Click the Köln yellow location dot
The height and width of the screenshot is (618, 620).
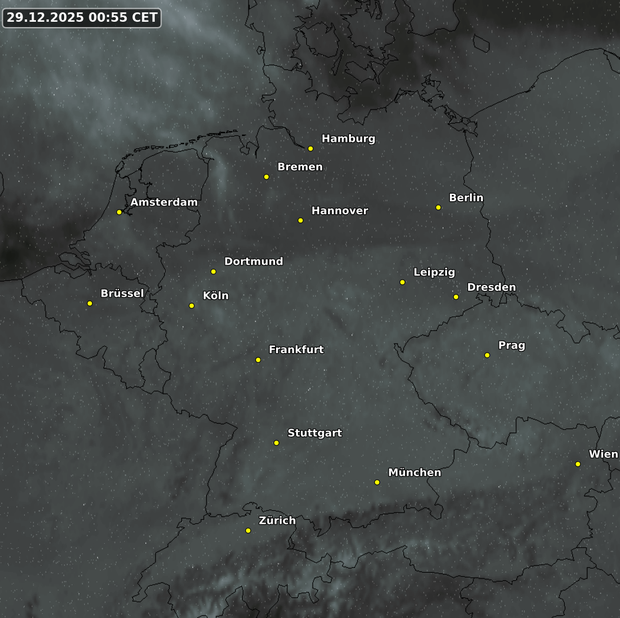tap(192, 306)
